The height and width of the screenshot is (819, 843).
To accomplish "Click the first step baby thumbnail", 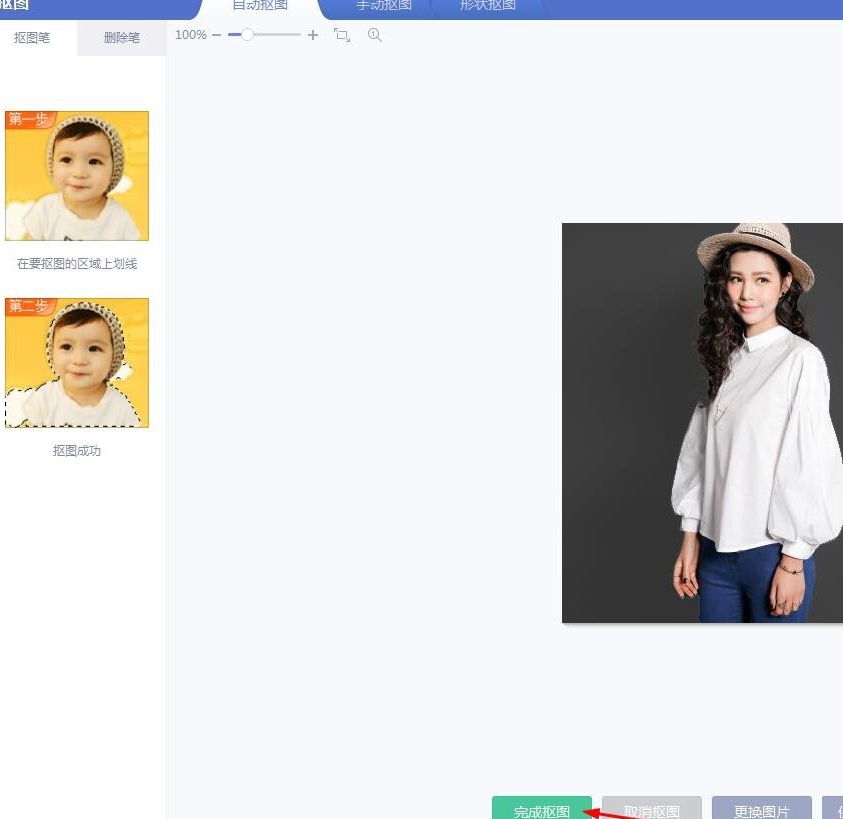I will 77,176.
